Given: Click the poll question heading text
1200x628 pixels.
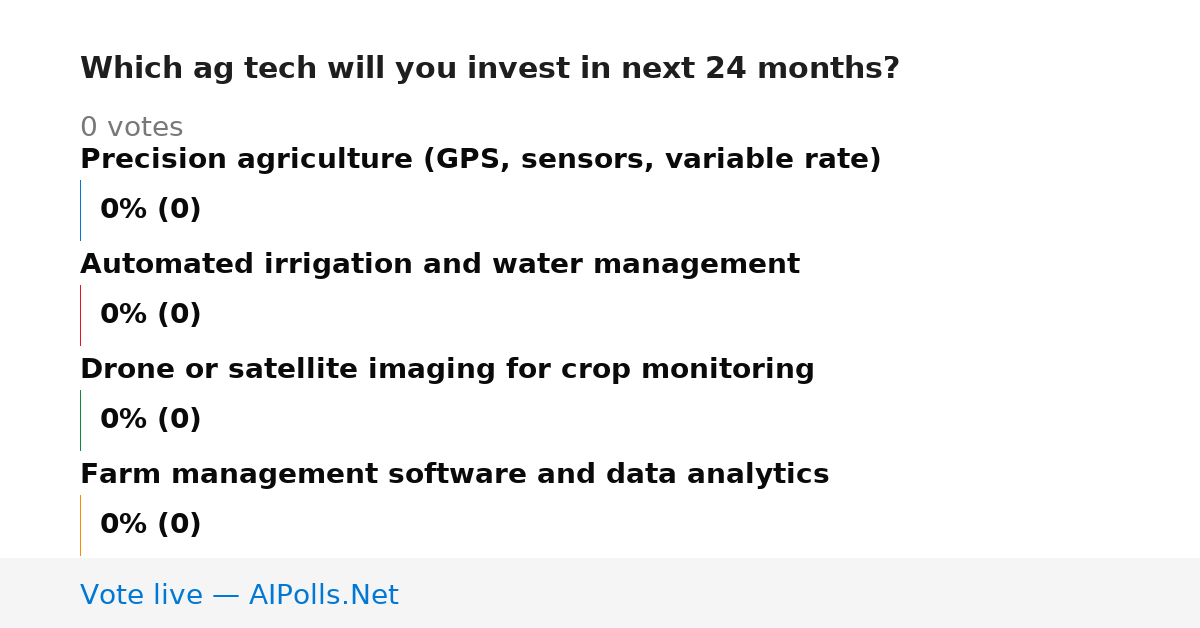Looking at the screenshot, I should [490, 69].
